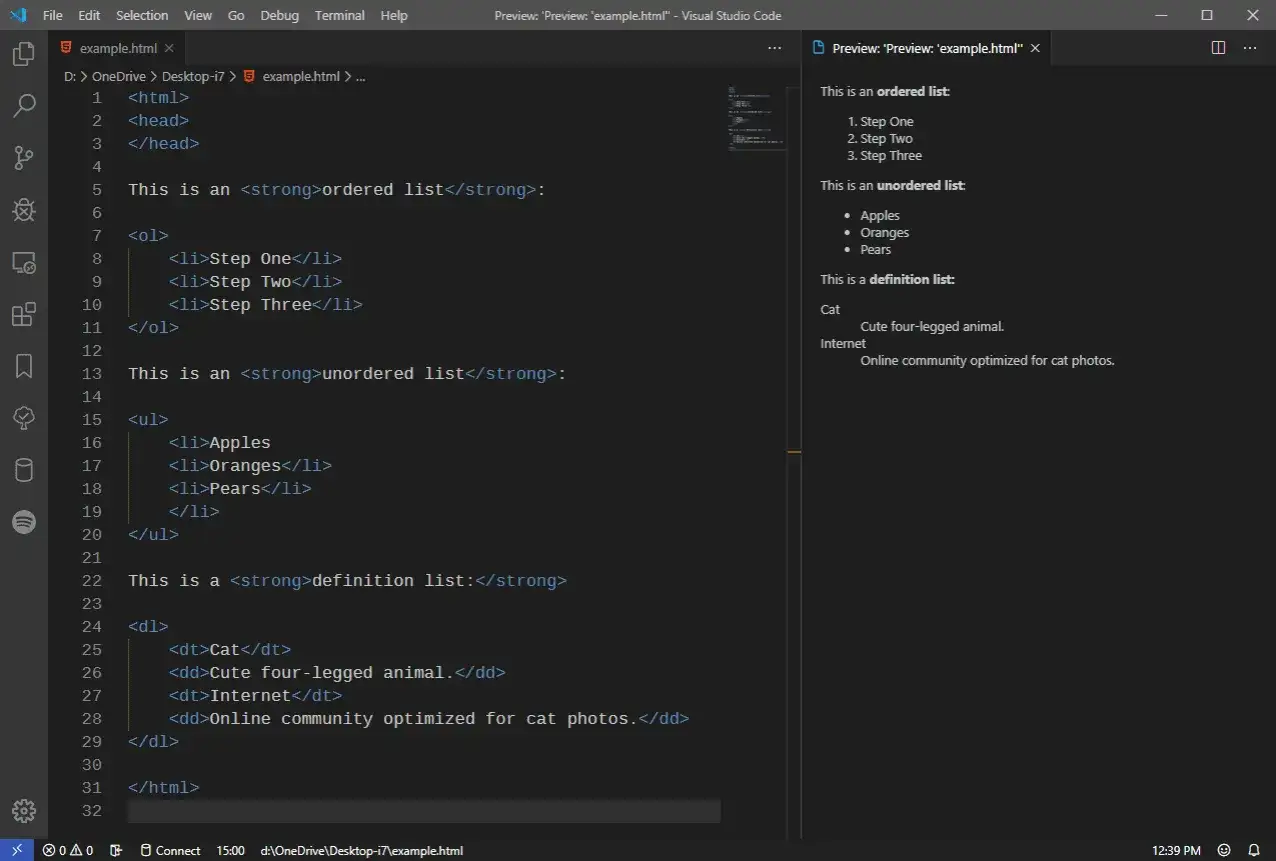Screen dimensions: 1276x861
Task: Click the Connect database status item
Action: coord(170,850)
